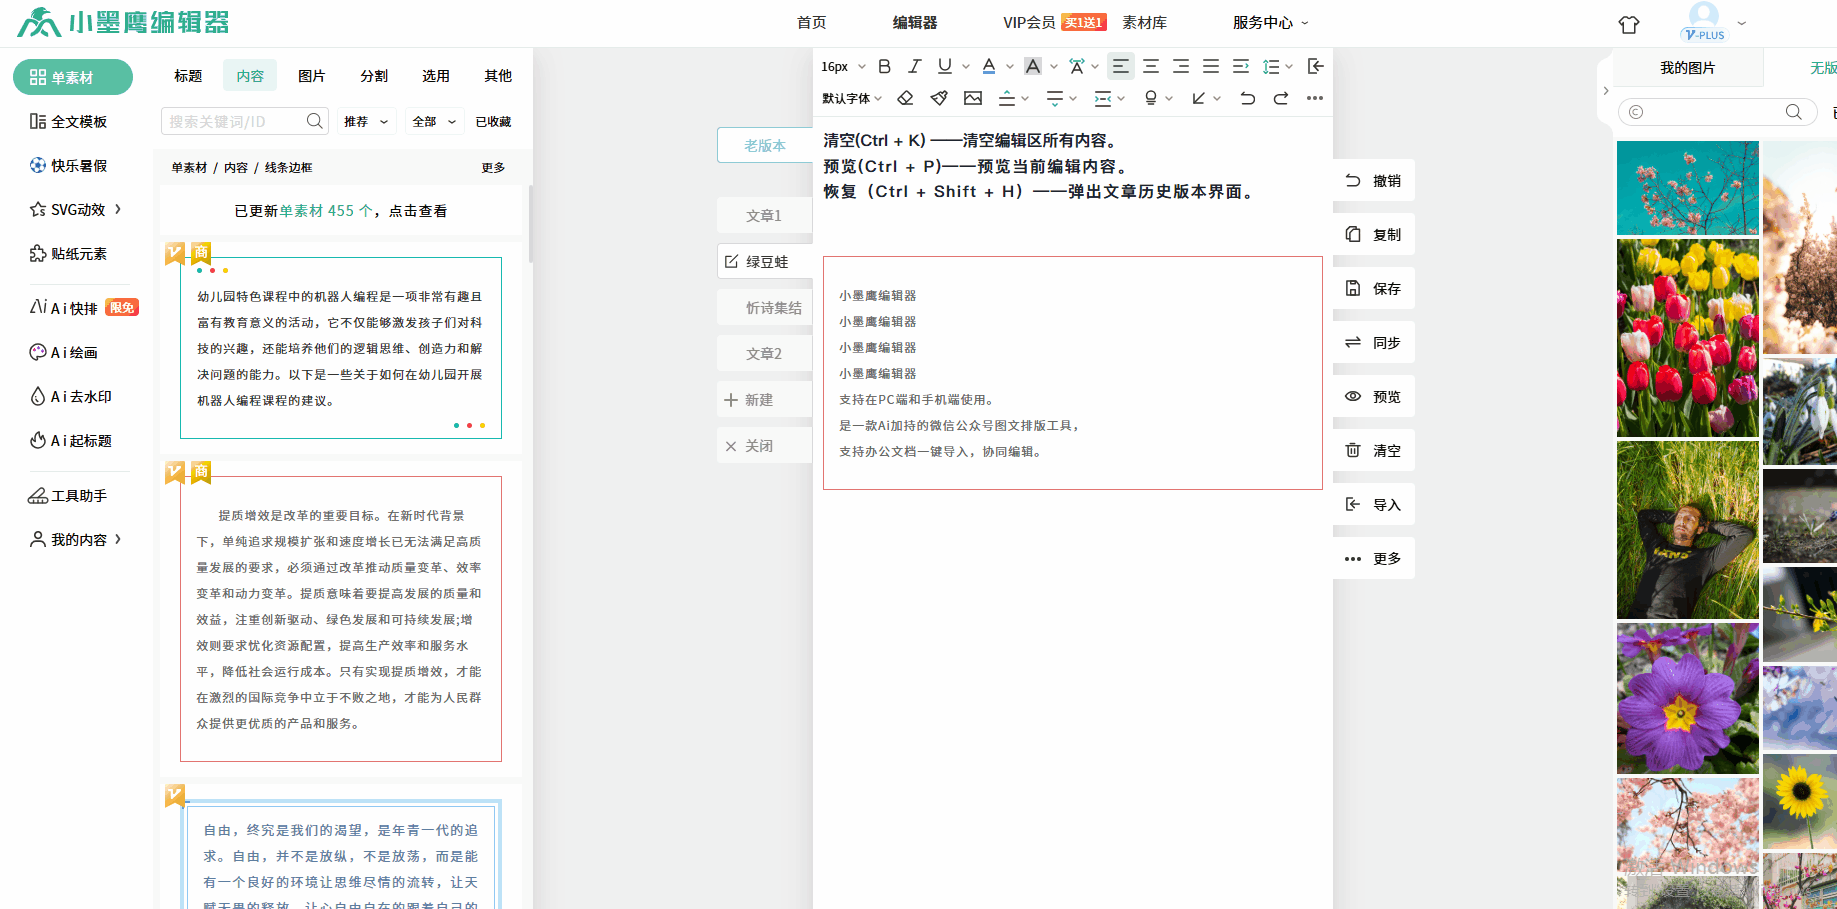Click the collapse-toolbar arrow icon
1837x909 pixels.
(x=1316, y=66)
